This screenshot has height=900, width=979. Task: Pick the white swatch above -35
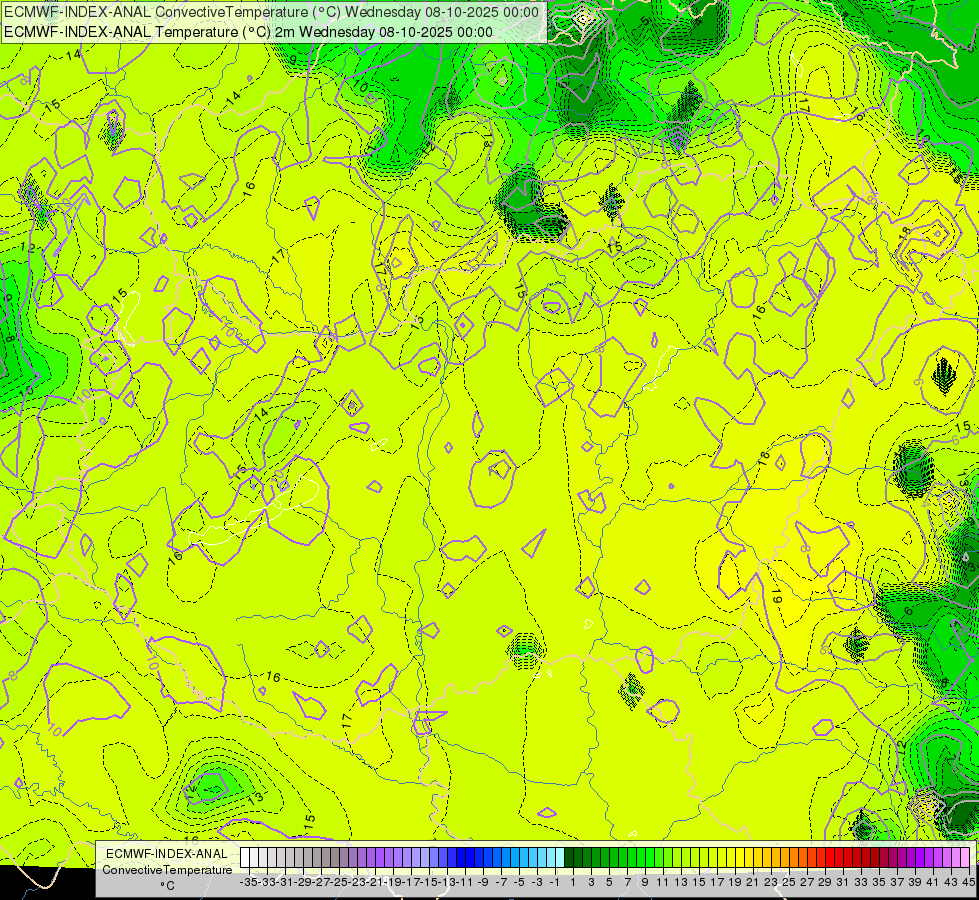245,858
